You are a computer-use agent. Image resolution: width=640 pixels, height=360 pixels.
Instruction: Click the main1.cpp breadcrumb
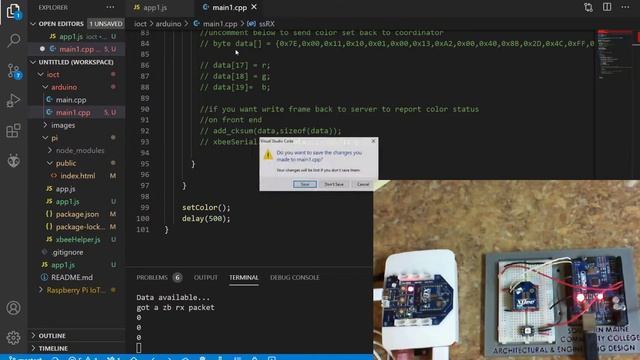coord(220,24)
